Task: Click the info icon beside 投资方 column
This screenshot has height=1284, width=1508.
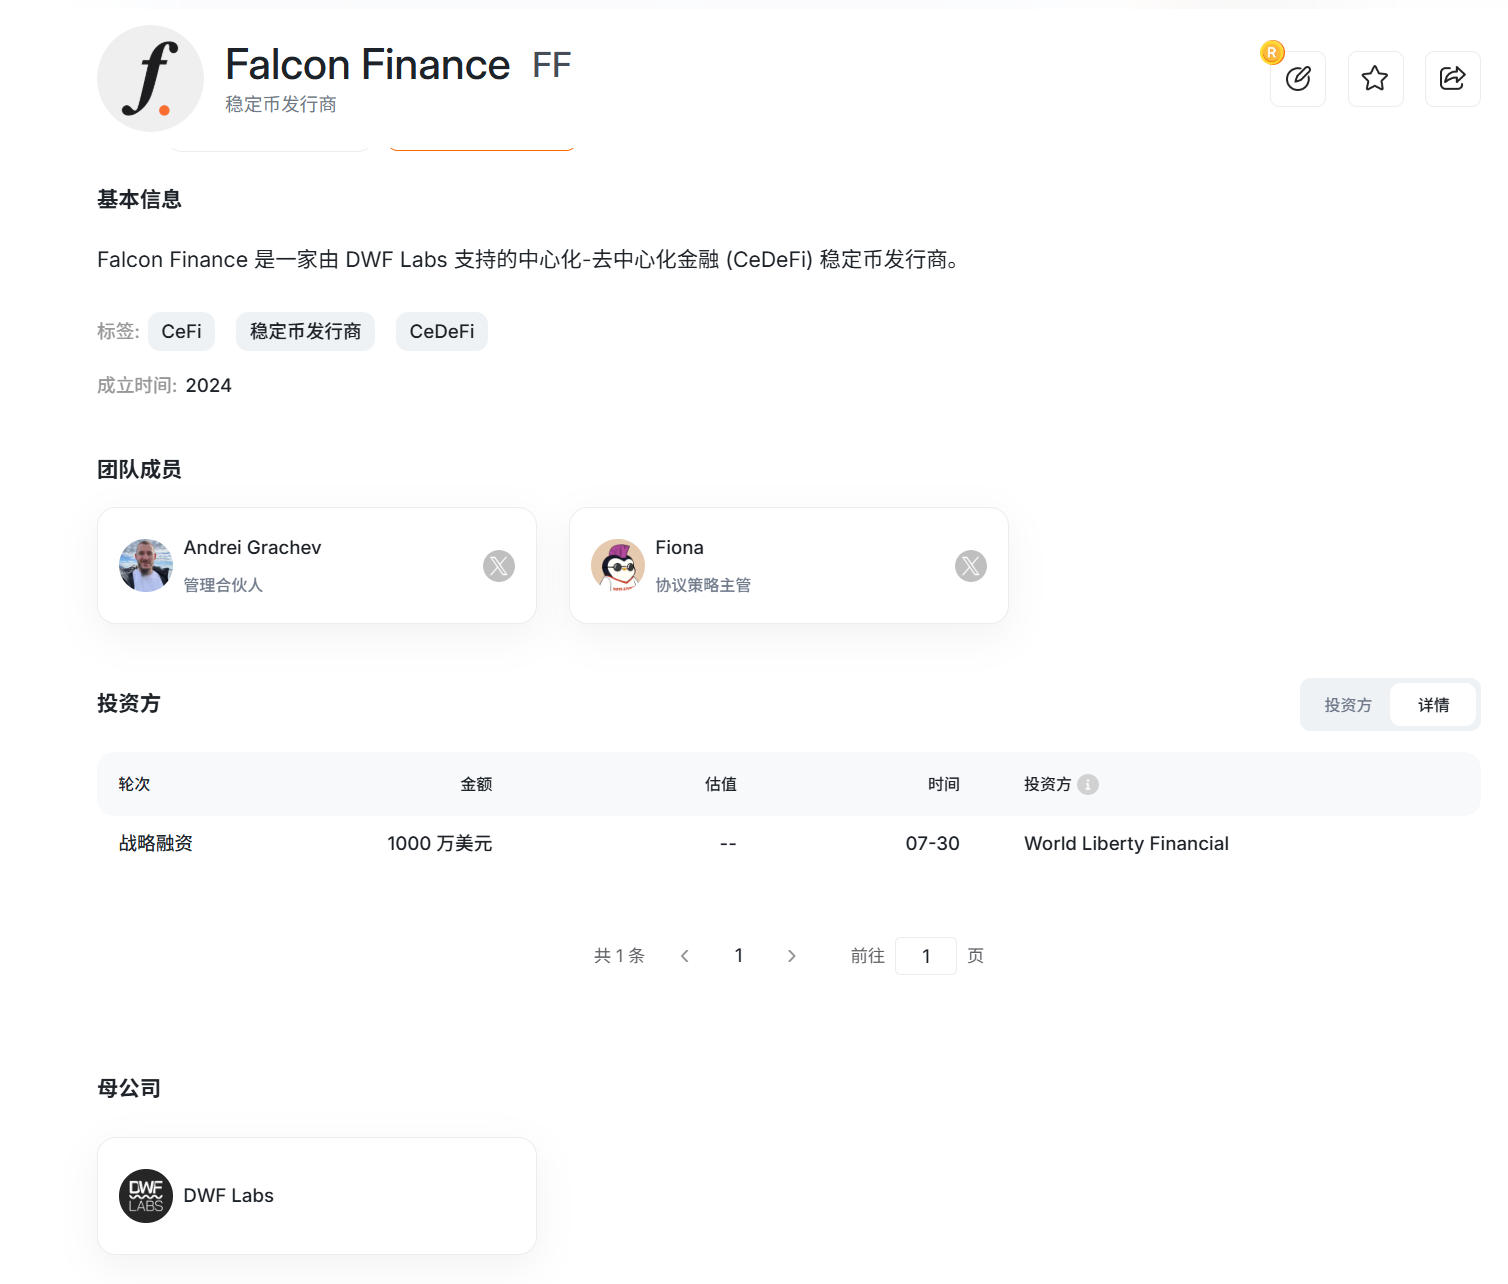Action: tap(1089, 784)
